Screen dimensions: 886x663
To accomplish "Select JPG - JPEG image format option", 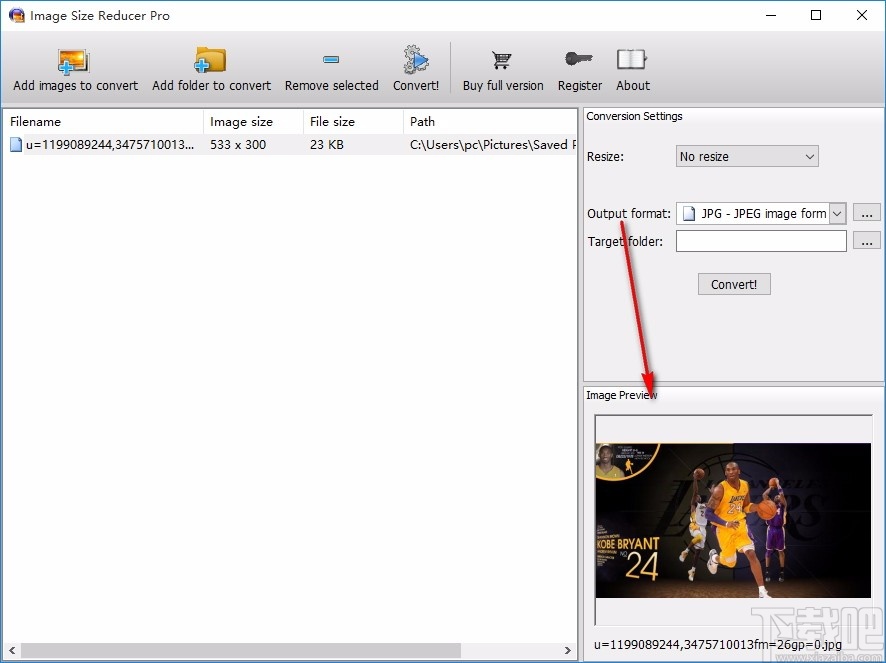I will (755, 213).
